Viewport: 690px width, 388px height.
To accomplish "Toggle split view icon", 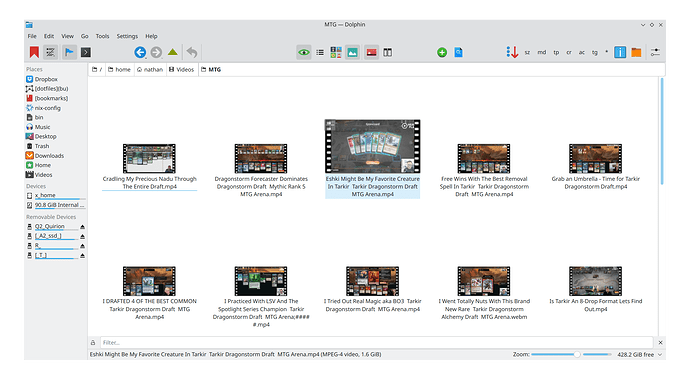I will (x=387, y=52).
